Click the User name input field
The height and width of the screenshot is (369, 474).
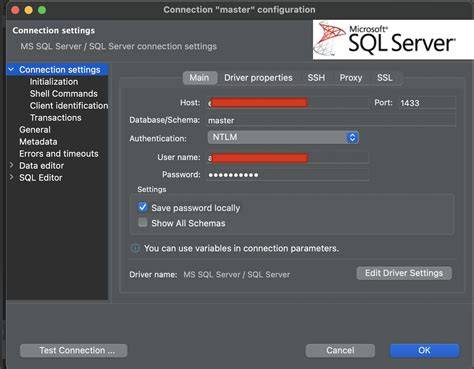point(288,157)
